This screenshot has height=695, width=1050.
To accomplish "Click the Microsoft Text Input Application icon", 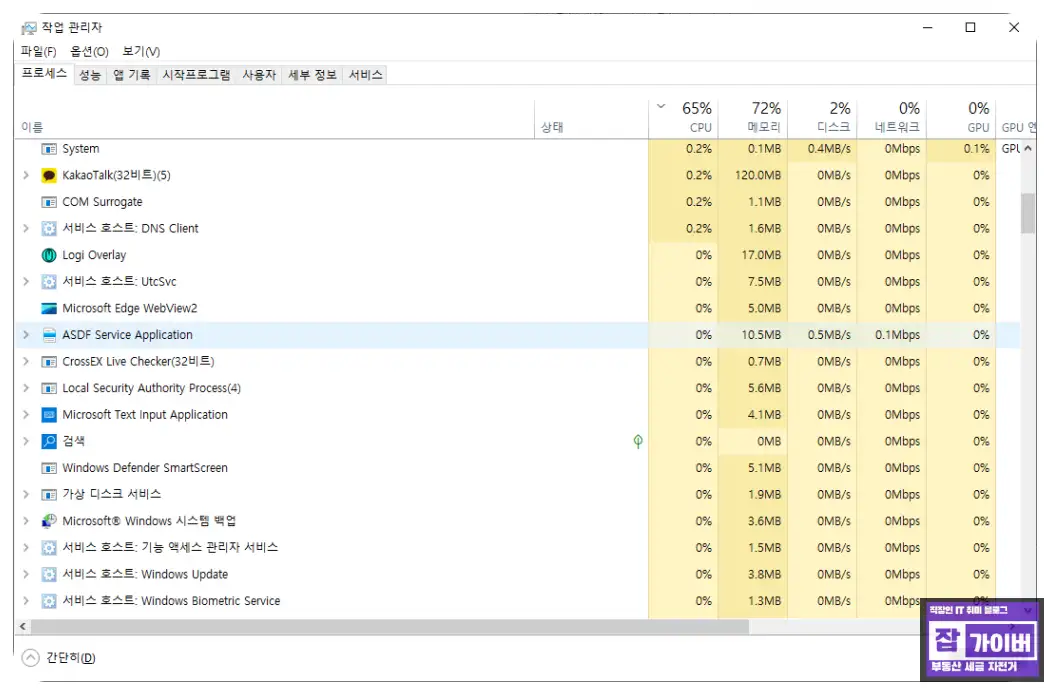I will (x=49, y=415).
